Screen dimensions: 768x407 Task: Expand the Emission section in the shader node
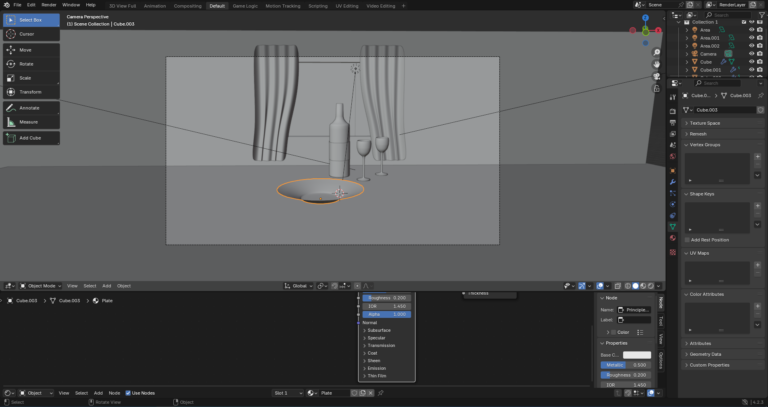(x=378, y=367)
